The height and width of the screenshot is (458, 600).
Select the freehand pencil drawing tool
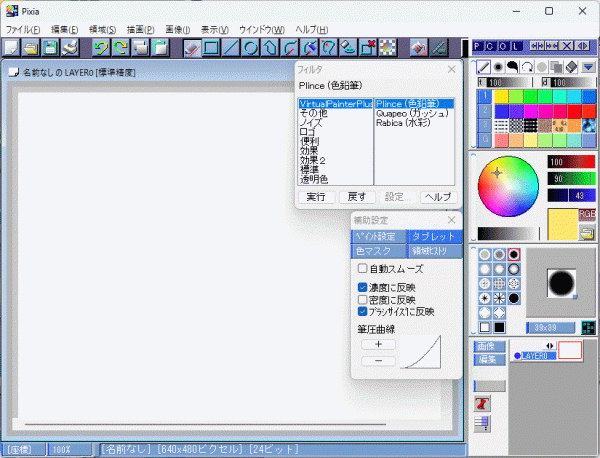pos(192,48)
